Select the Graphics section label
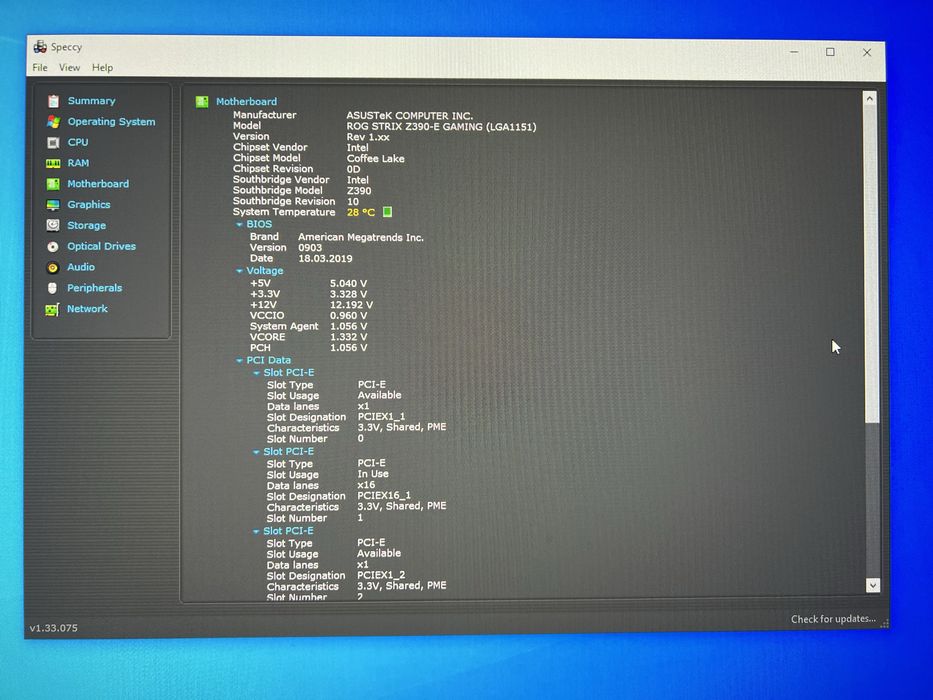Viewport: 933px width, 700px height. click(x=89, y=204)
